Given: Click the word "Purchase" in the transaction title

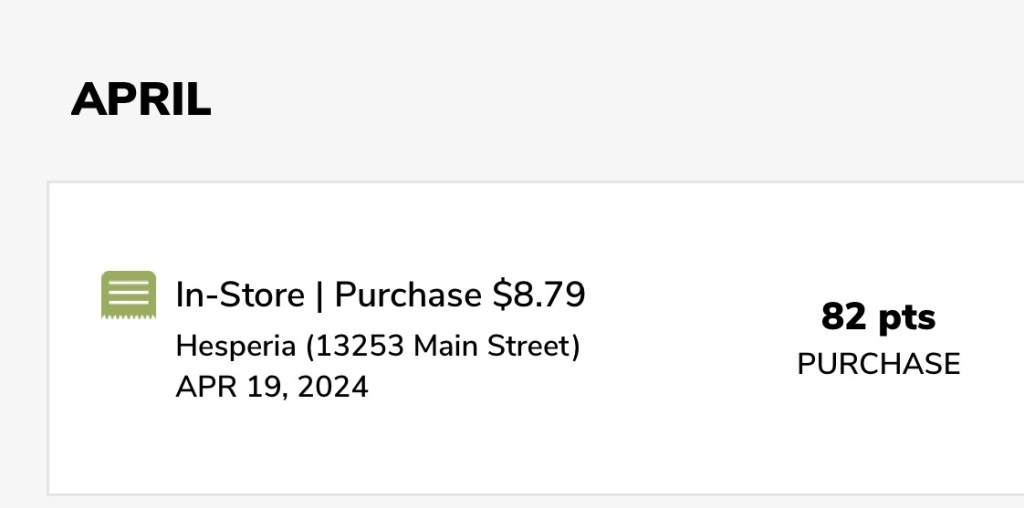Looking at the screenshot, I should coord(407,295).
